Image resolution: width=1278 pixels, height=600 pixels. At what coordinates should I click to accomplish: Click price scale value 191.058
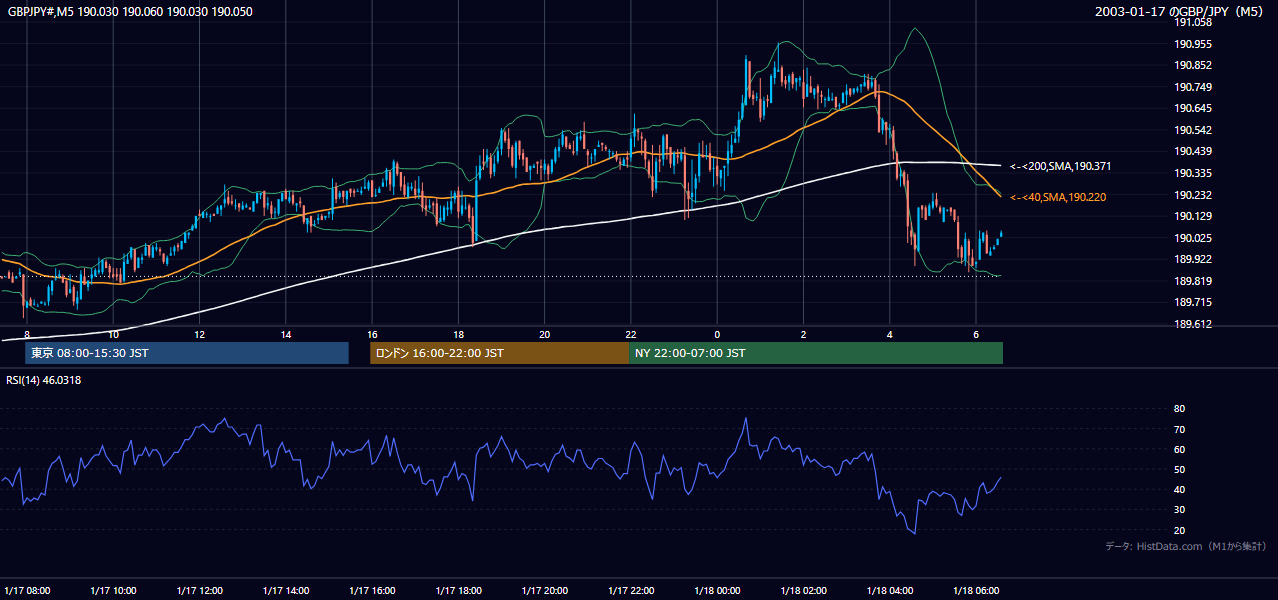point(1192,22)
